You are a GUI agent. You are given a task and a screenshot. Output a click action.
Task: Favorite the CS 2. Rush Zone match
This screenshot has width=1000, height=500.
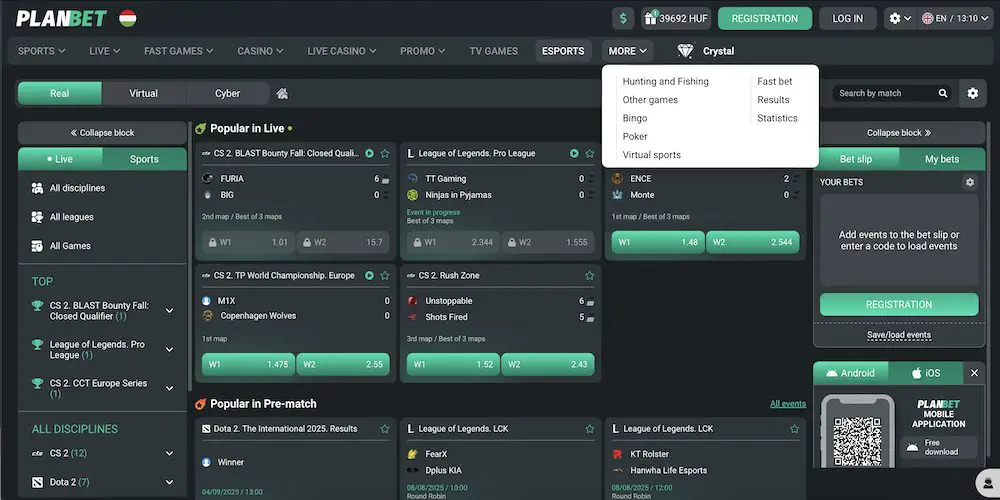[589, 276]
